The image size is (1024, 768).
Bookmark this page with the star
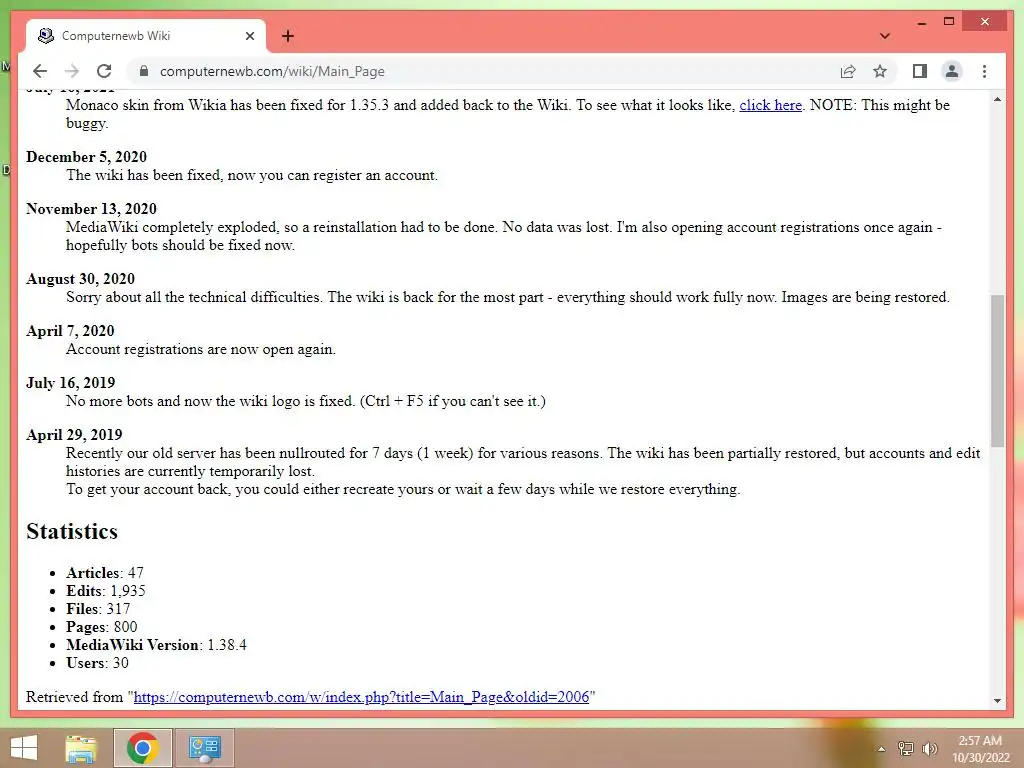point(880,71)
